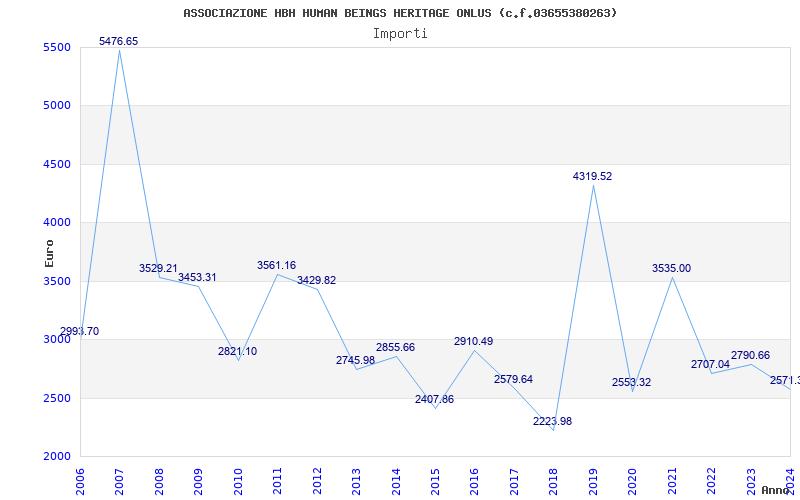Viewport: 800px width, 500px height.
Task: Select data value 2579.64
Action: point(513,379)
